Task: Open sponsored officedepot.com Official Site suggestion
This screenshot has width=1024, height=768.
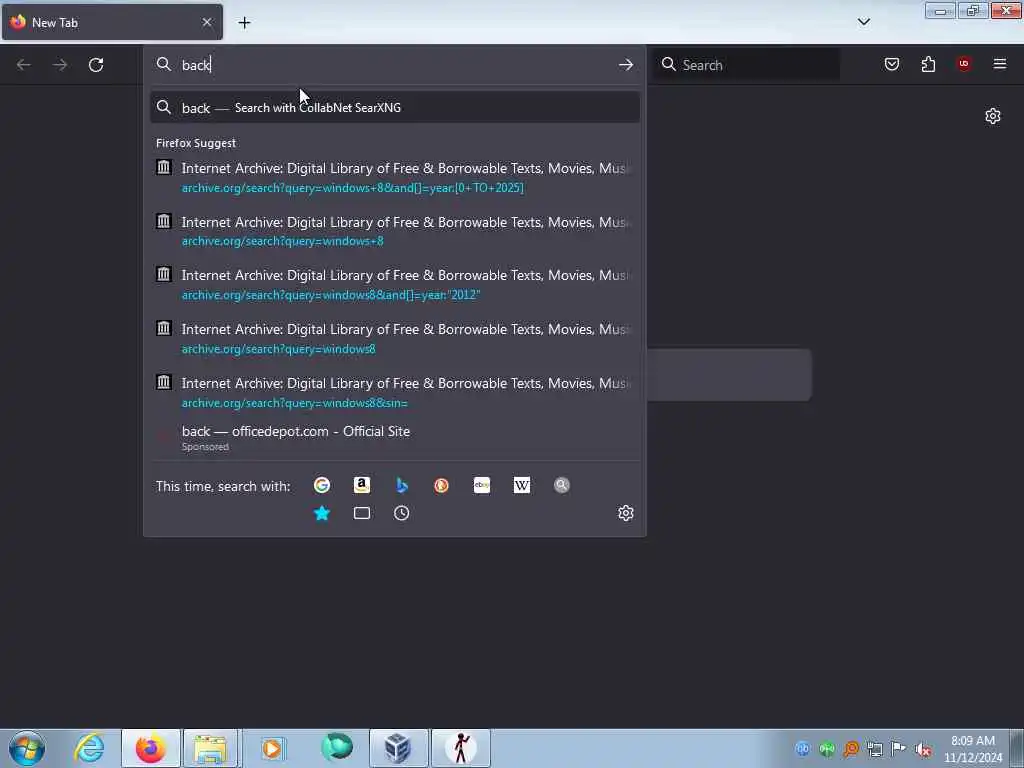Action: tap(395, 438)
